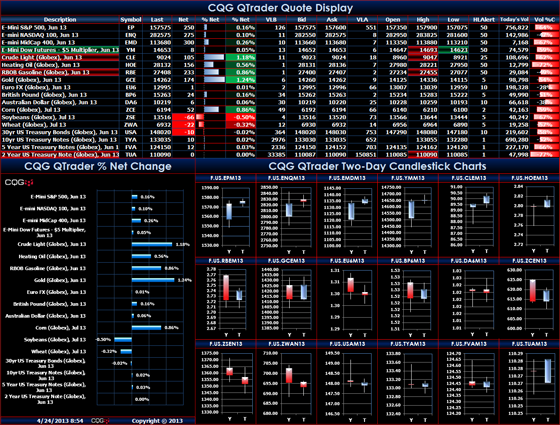This screenshot has width=560, height=425.
Task: Open the F.US.EU6M13 candlestick chart
Action: tap(347, 299)
